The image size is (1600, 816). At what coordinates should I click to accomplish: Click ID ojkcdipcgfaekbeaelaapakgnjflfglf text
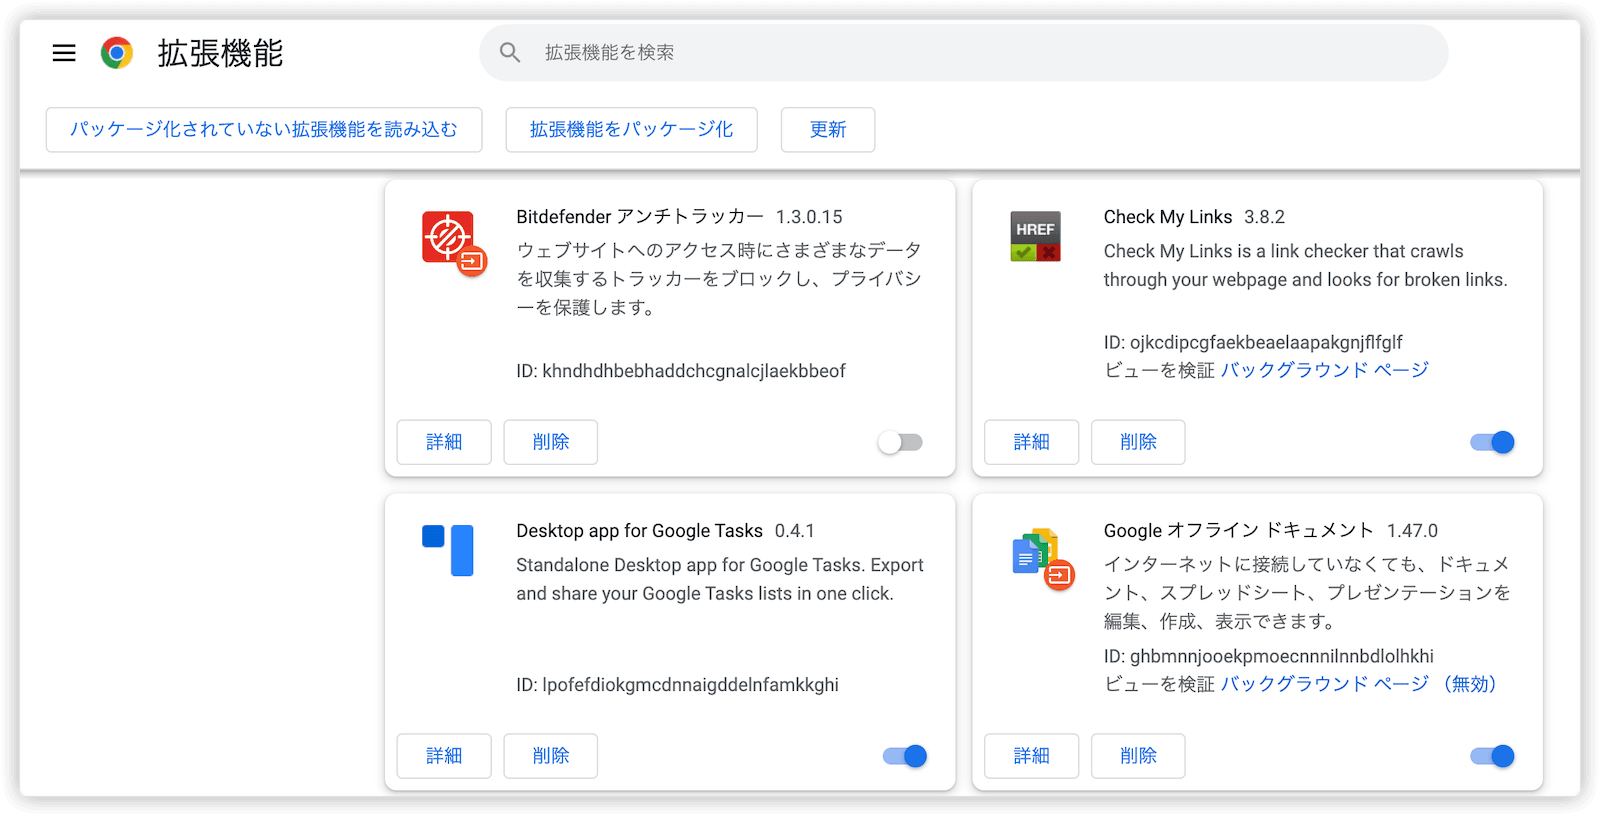[1253, 342]
